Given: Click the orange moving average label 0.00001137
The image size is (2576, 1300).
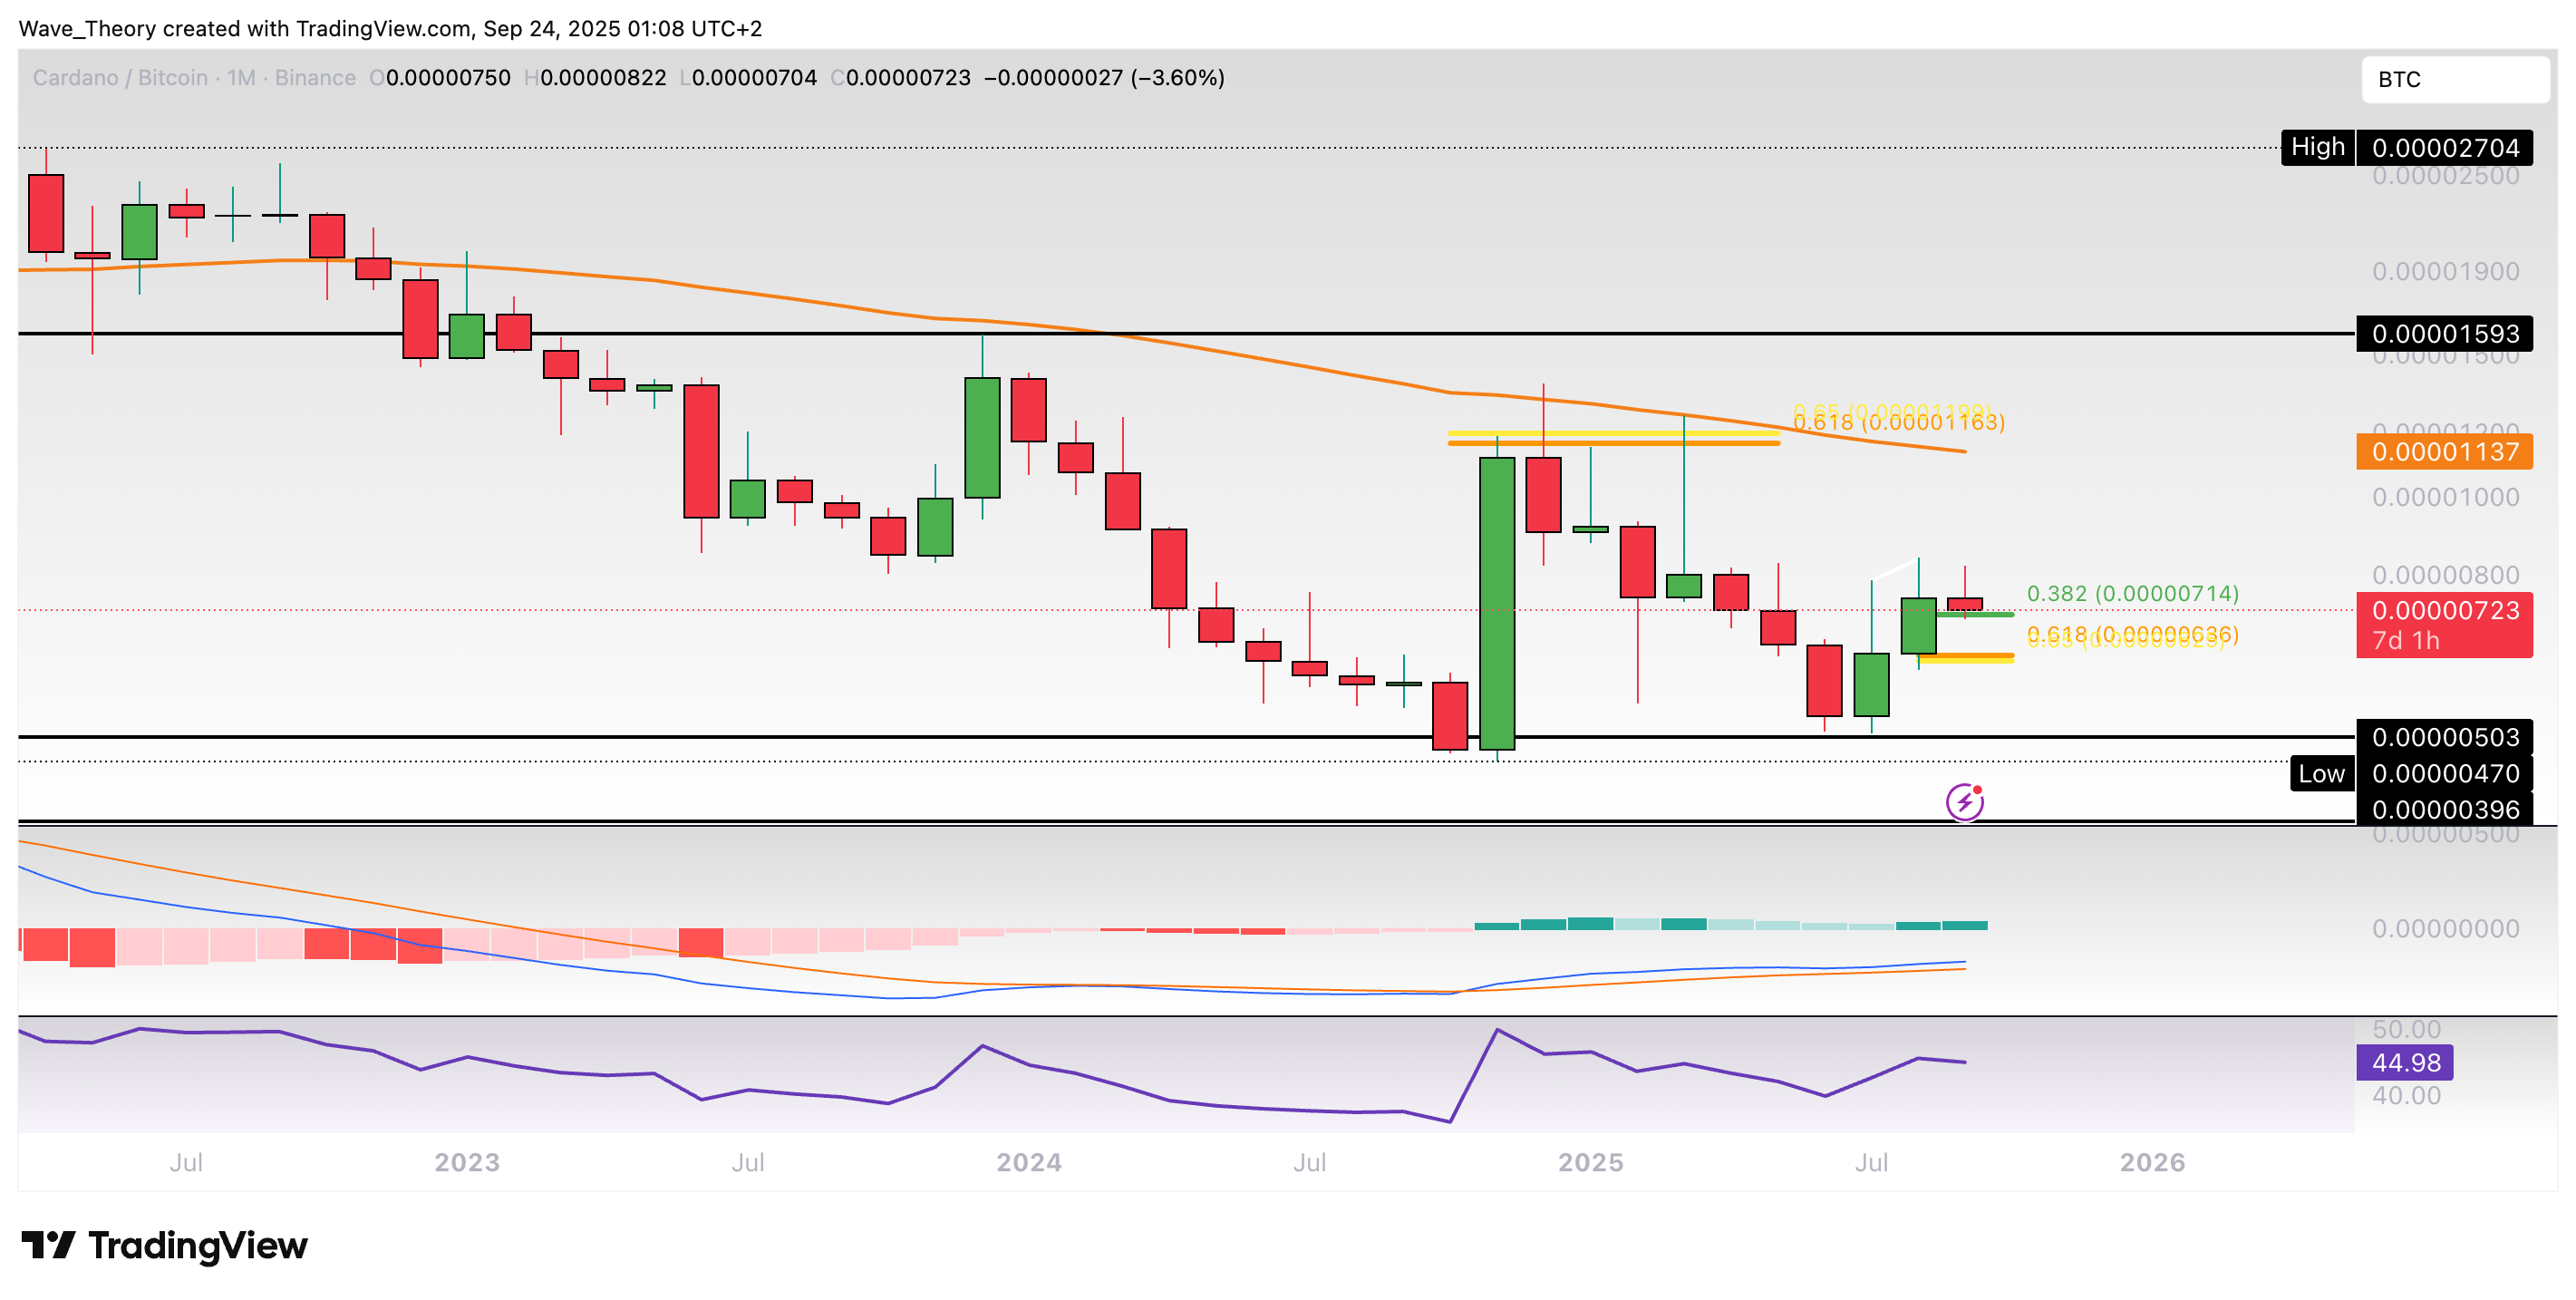Looking at the screenshot, I should coord(2443,452).
